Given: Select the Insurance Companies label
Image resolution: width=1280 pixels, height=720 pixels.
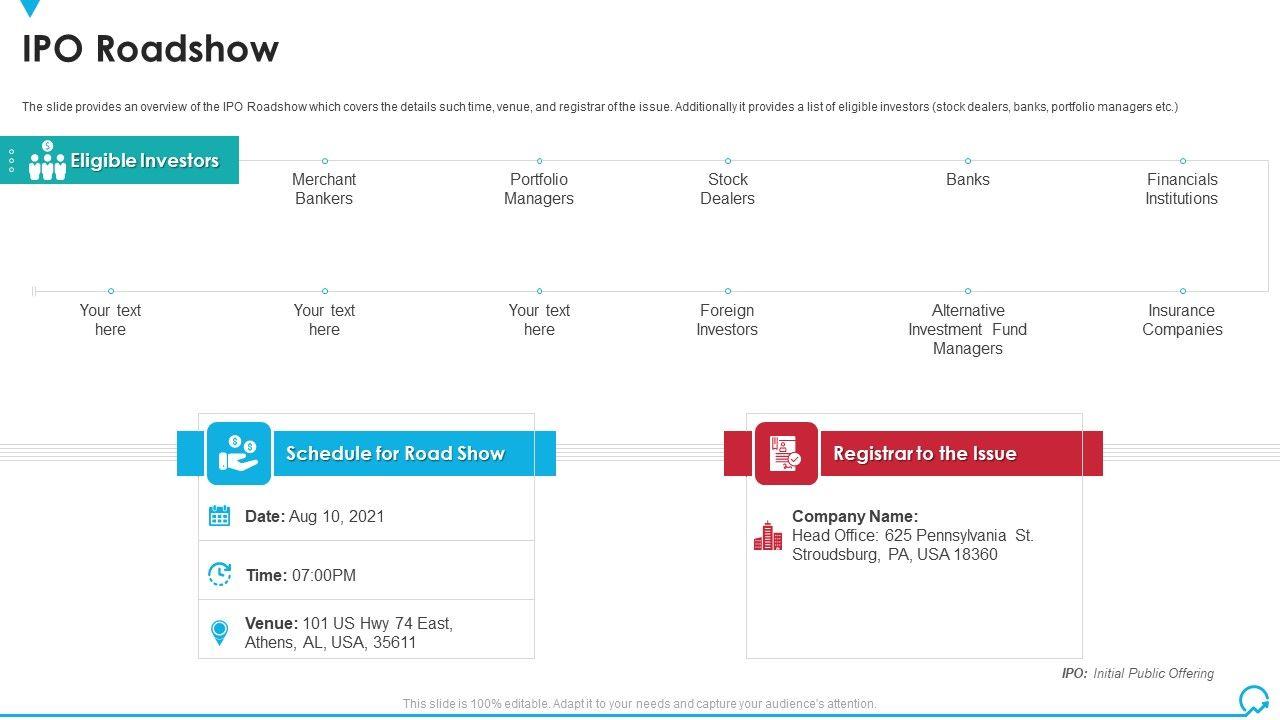Looking at the screenshot, I should click(x=1182, y=320).
